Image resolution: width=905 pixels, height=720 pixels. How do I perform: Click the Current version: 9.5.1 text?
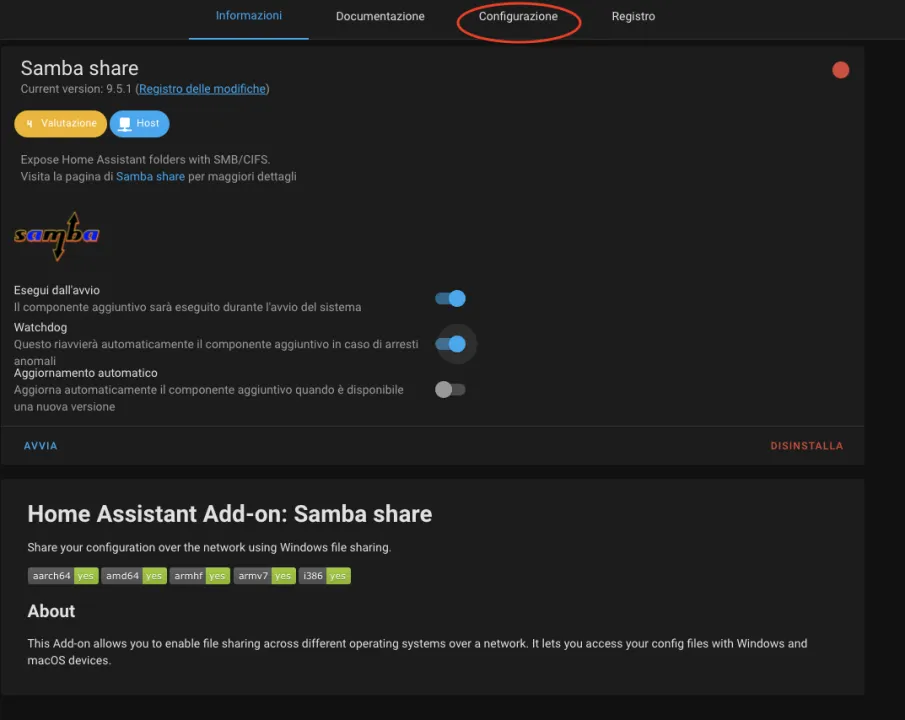(76, 89)
